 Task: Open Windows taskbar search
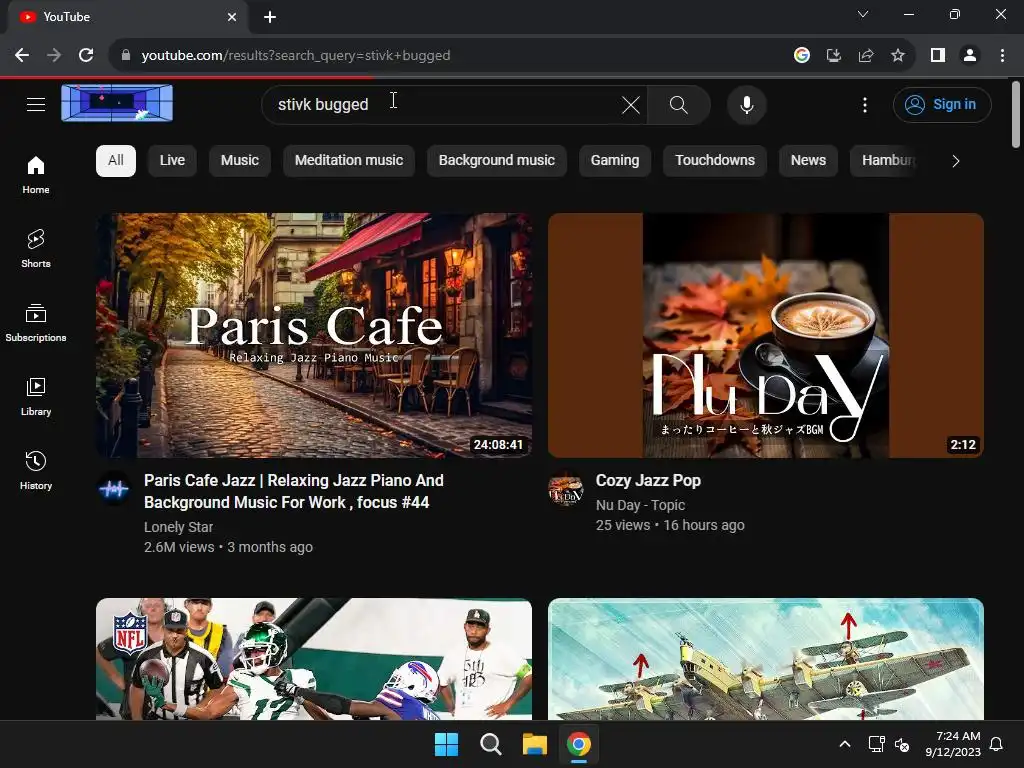(x=490, y=744)
